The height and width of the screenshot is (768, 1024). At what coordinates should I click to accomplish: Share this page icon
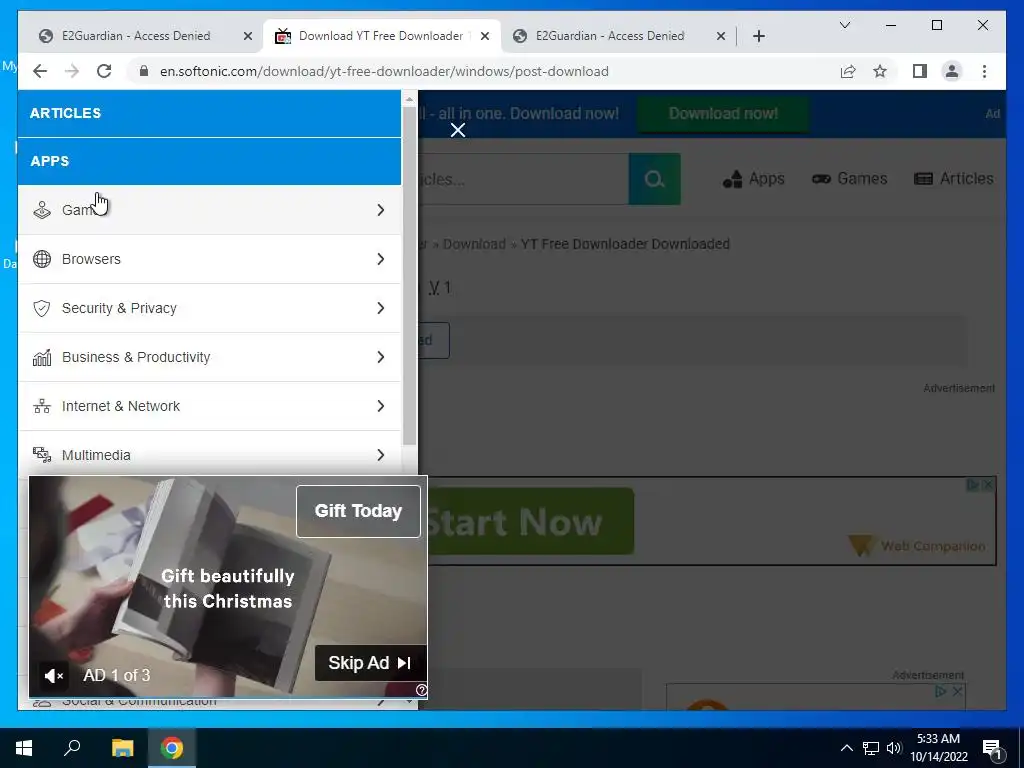click(x=848, y=71)
